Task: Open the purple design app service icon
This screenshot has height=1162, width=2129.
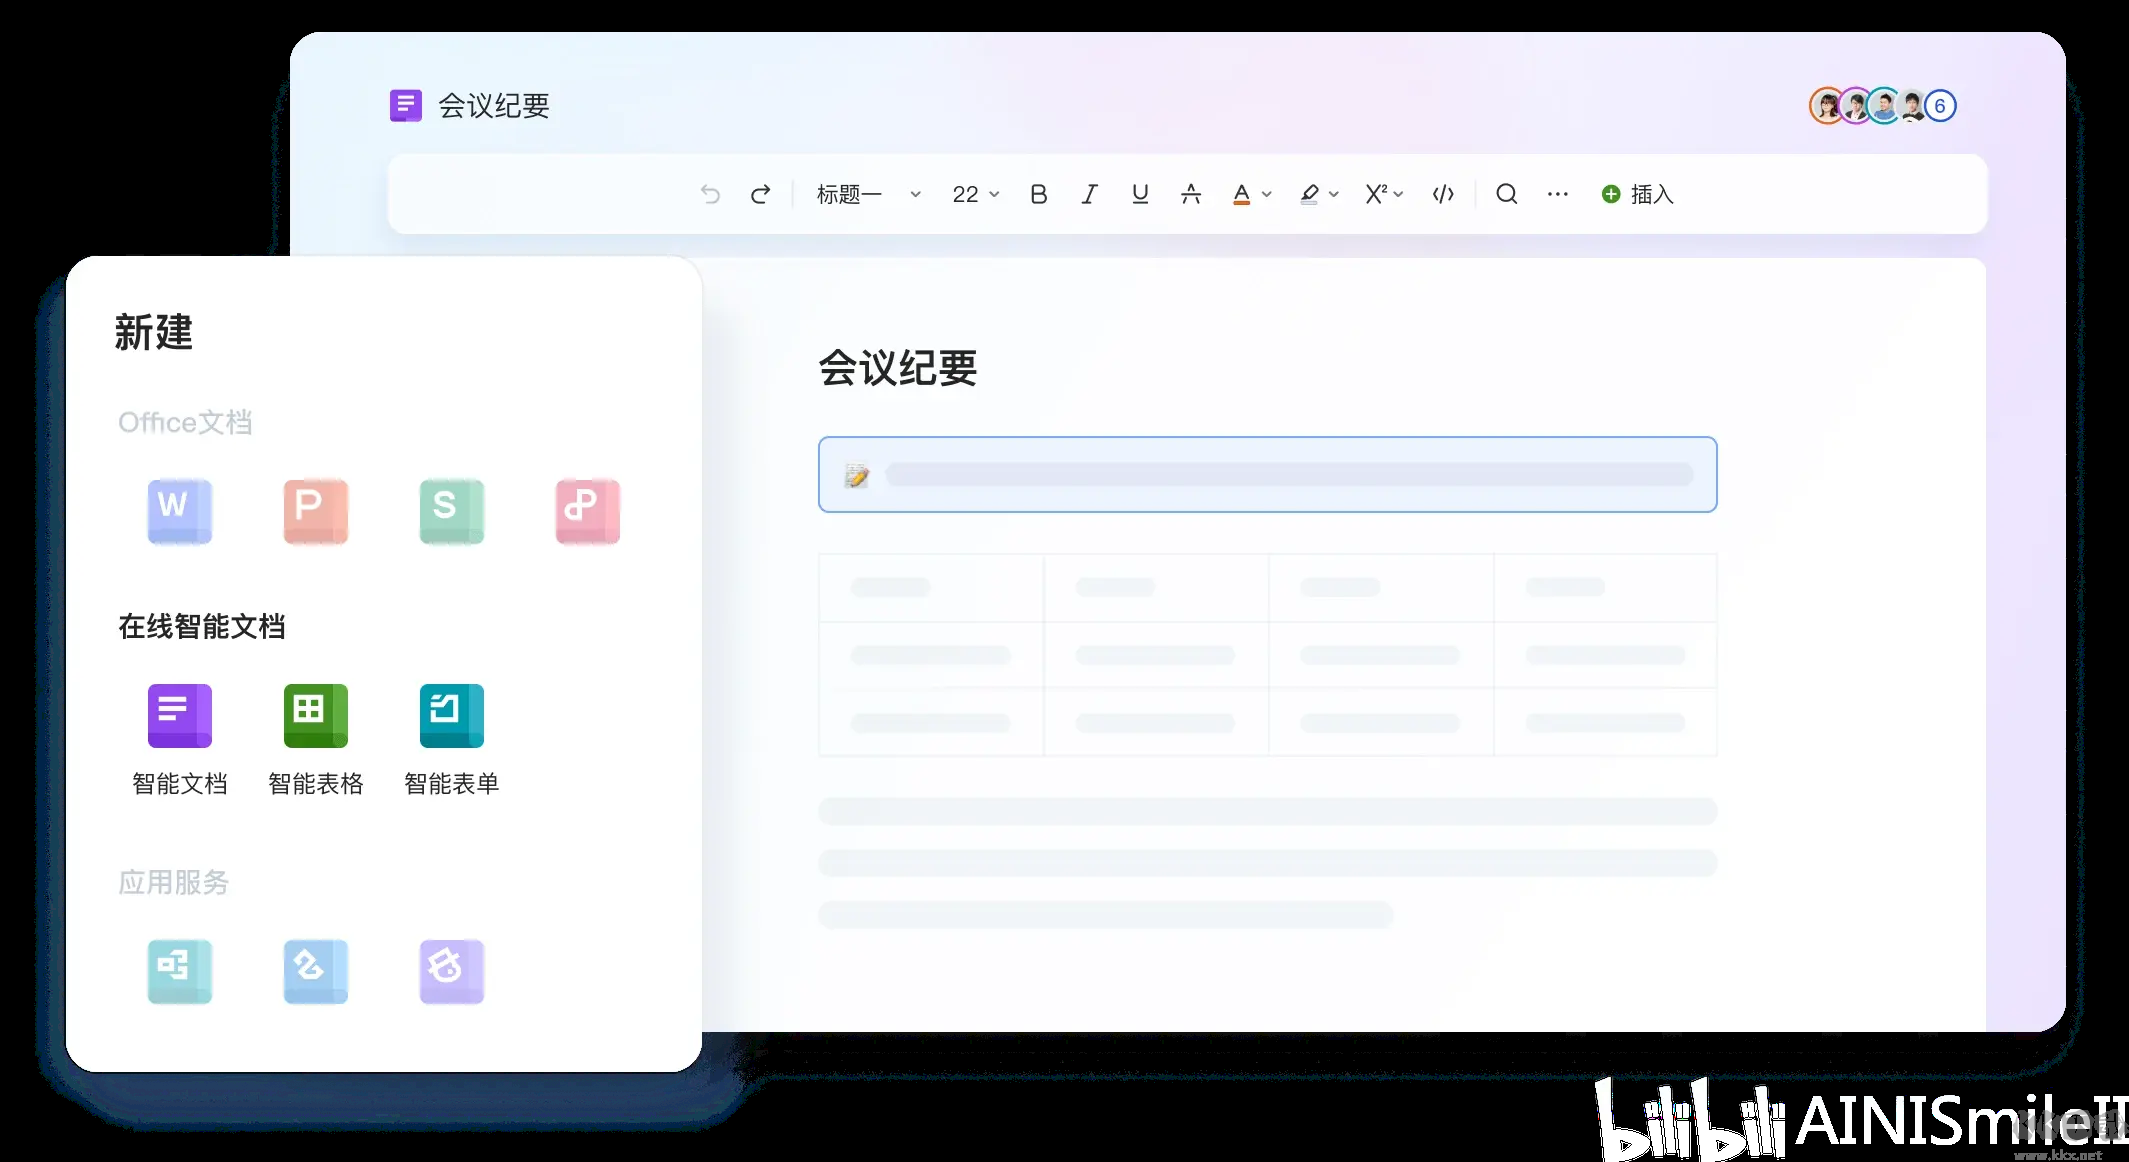Action: tap(452, 971)
